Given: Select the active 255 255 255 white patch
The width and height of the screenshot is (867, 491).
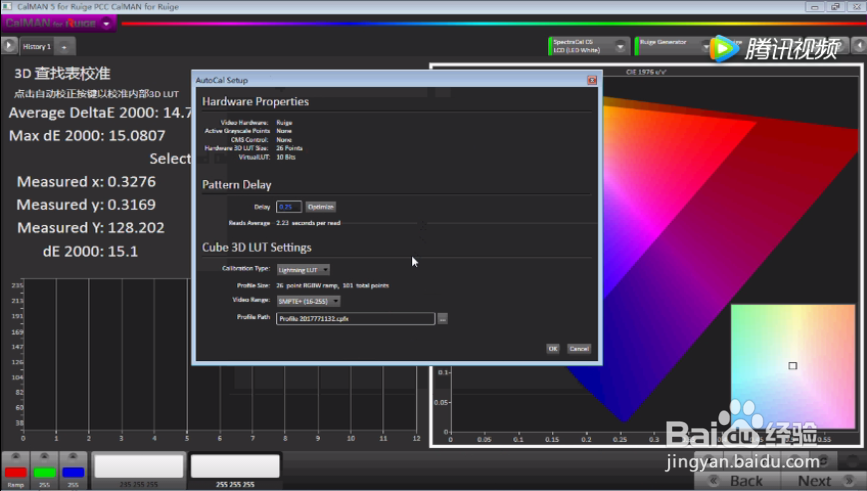Looking at the screenshot, I should tap(235, 466).
